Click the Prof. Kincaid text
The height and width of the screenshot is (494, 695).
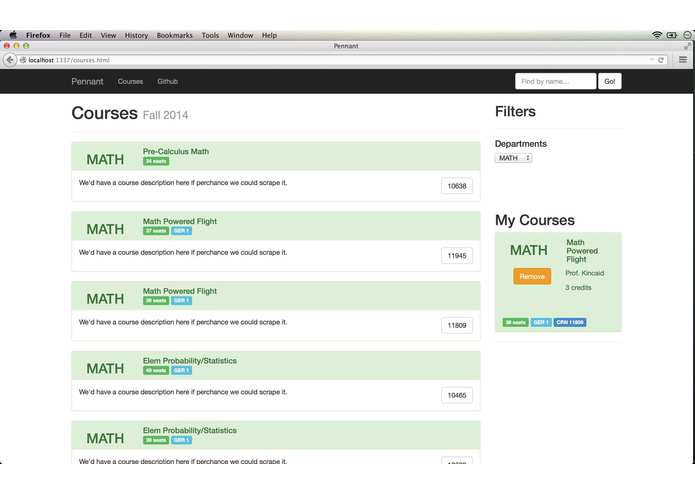click(x=585, y=273)
